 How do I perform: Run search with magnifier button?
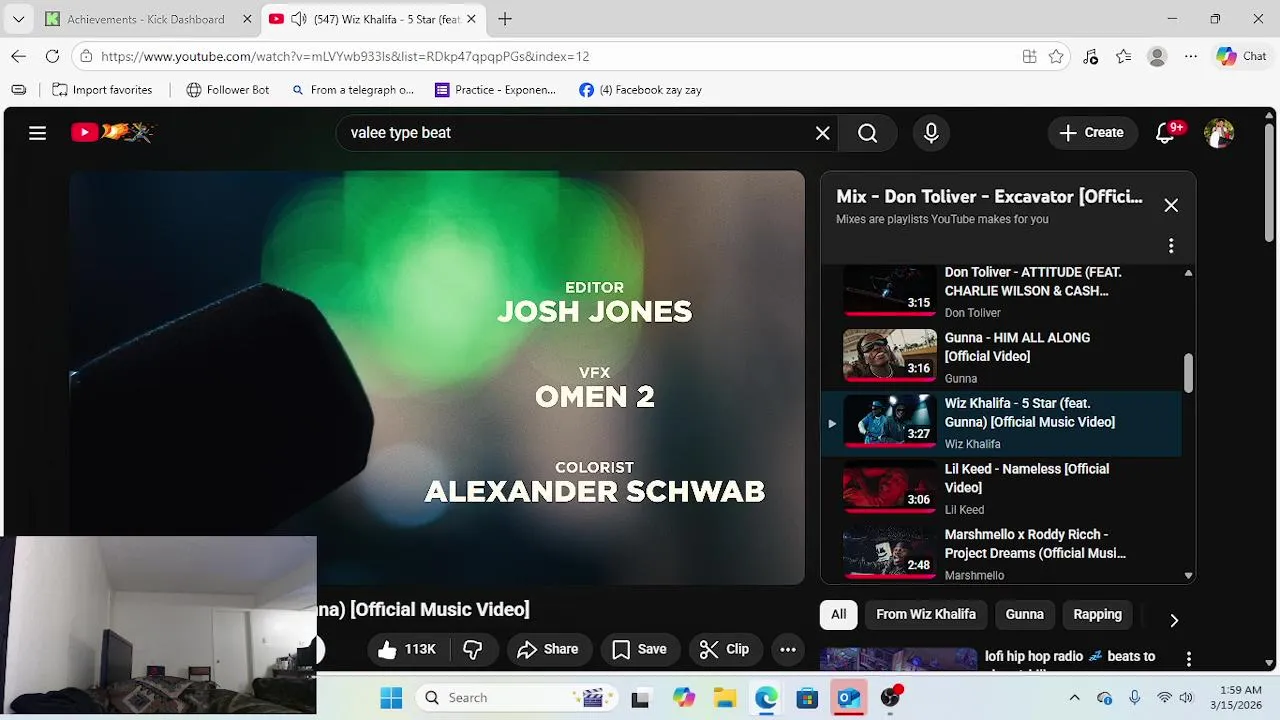coord(868,133)
